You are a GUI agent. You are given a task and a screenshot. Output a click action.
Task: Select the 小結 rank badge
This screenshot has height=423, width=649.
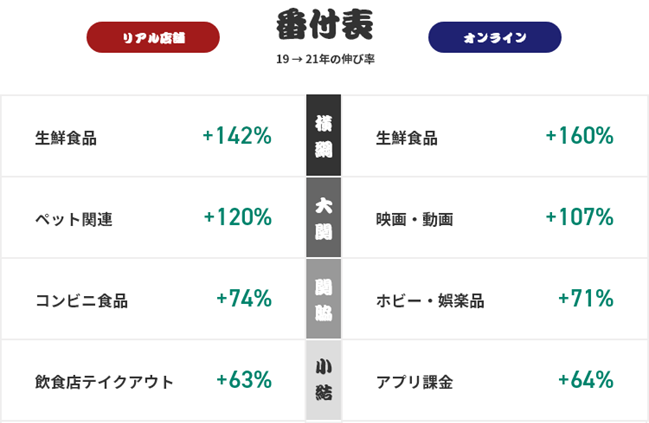[x=324, y=380]
